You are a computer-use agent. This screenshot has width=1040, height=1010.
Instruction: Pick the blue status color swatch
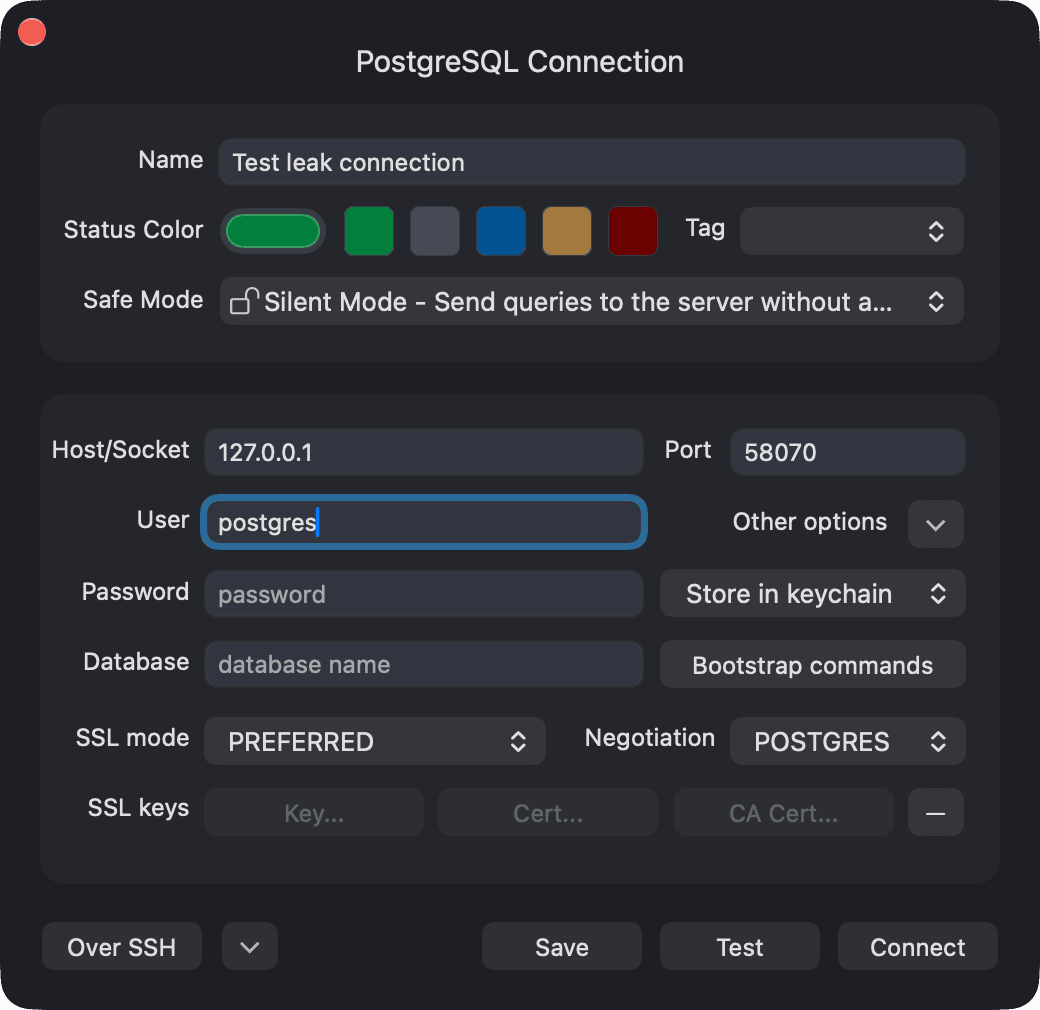tap(501, 231)
